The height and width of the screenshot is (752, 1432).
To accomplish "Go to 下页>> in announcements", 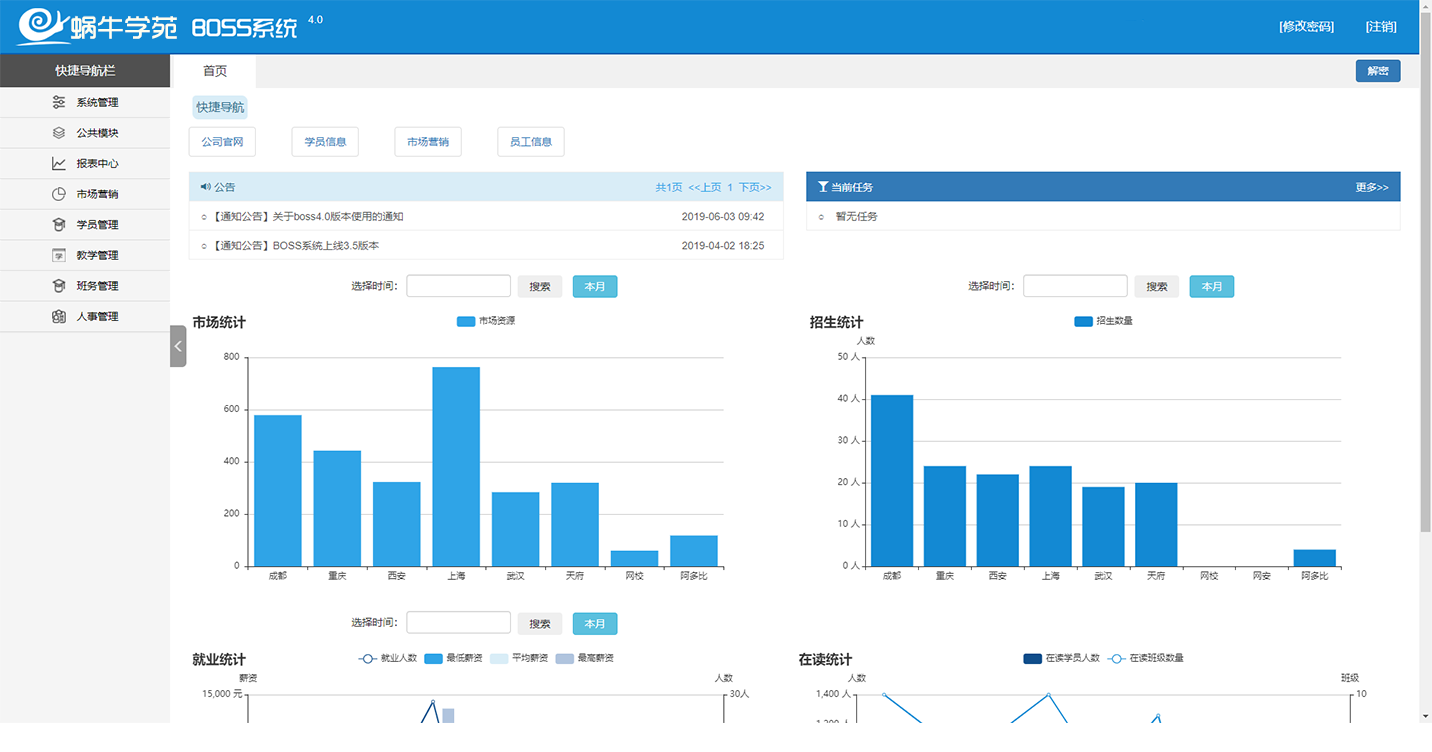I will 755,187.
